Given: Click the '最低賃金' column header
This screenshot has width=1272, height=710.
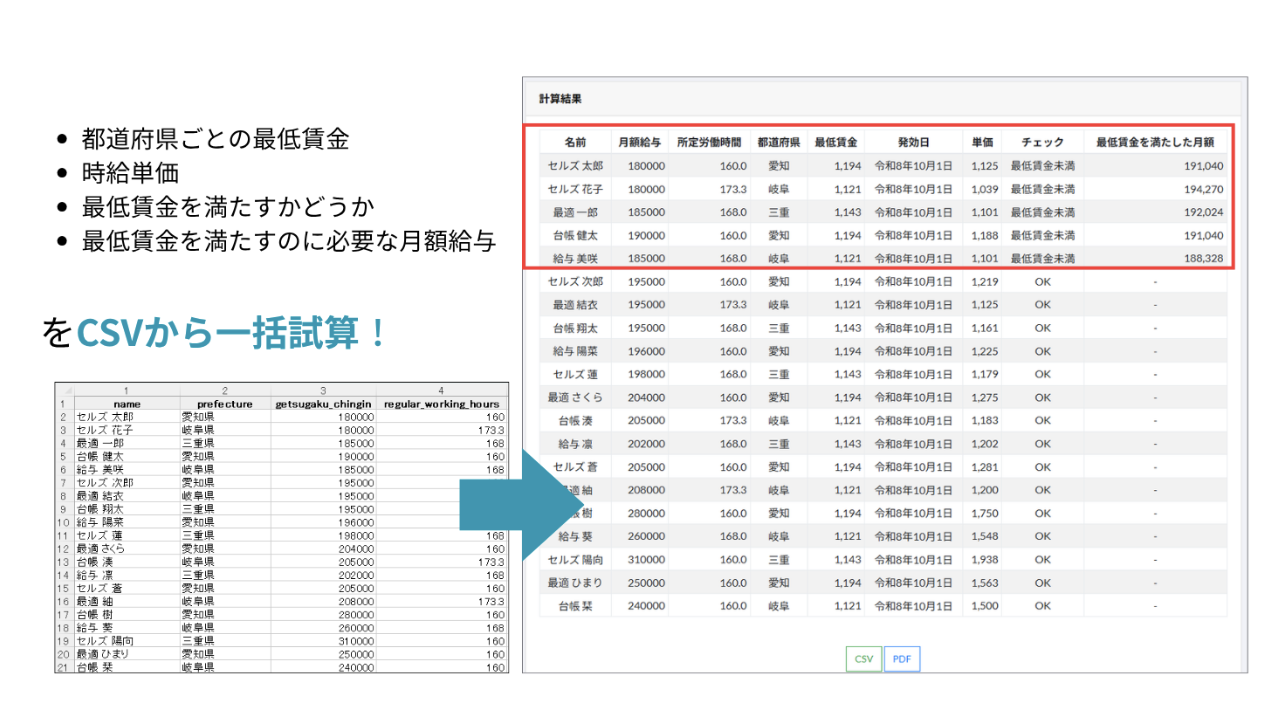Looking at the screenshot, I should click(x=836, y=142).
